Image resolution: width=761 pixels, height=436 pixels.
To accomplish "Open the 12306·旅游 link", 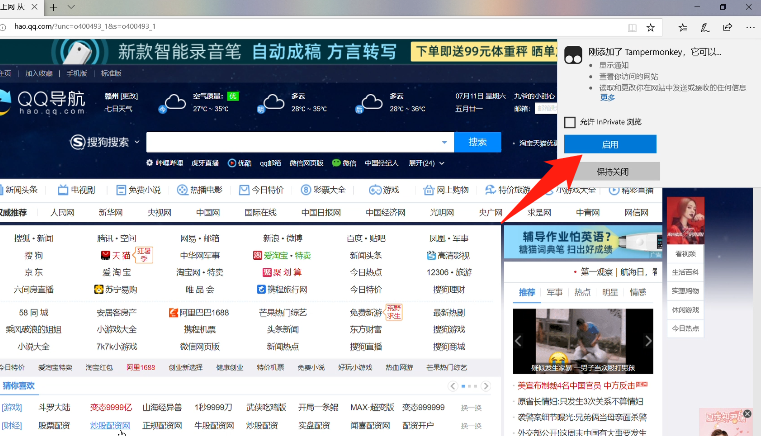I will [449, 272].
